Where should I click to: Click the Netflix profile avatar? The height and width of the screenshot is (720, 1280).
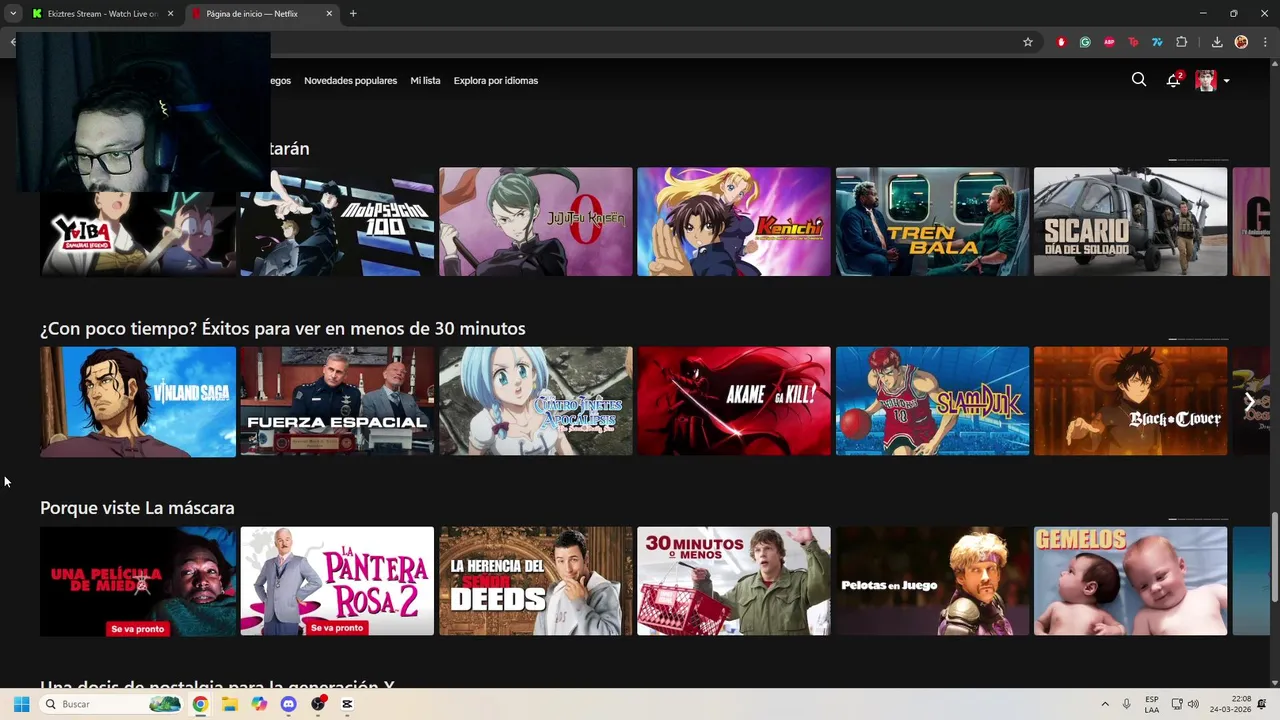coord(1206,81)
